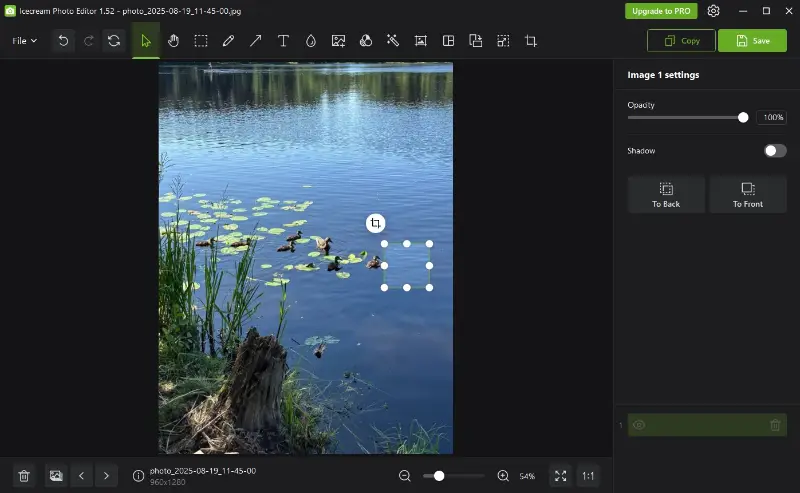Go to the next image
This screenshot has height=493, width=800.
coord(107,476)
